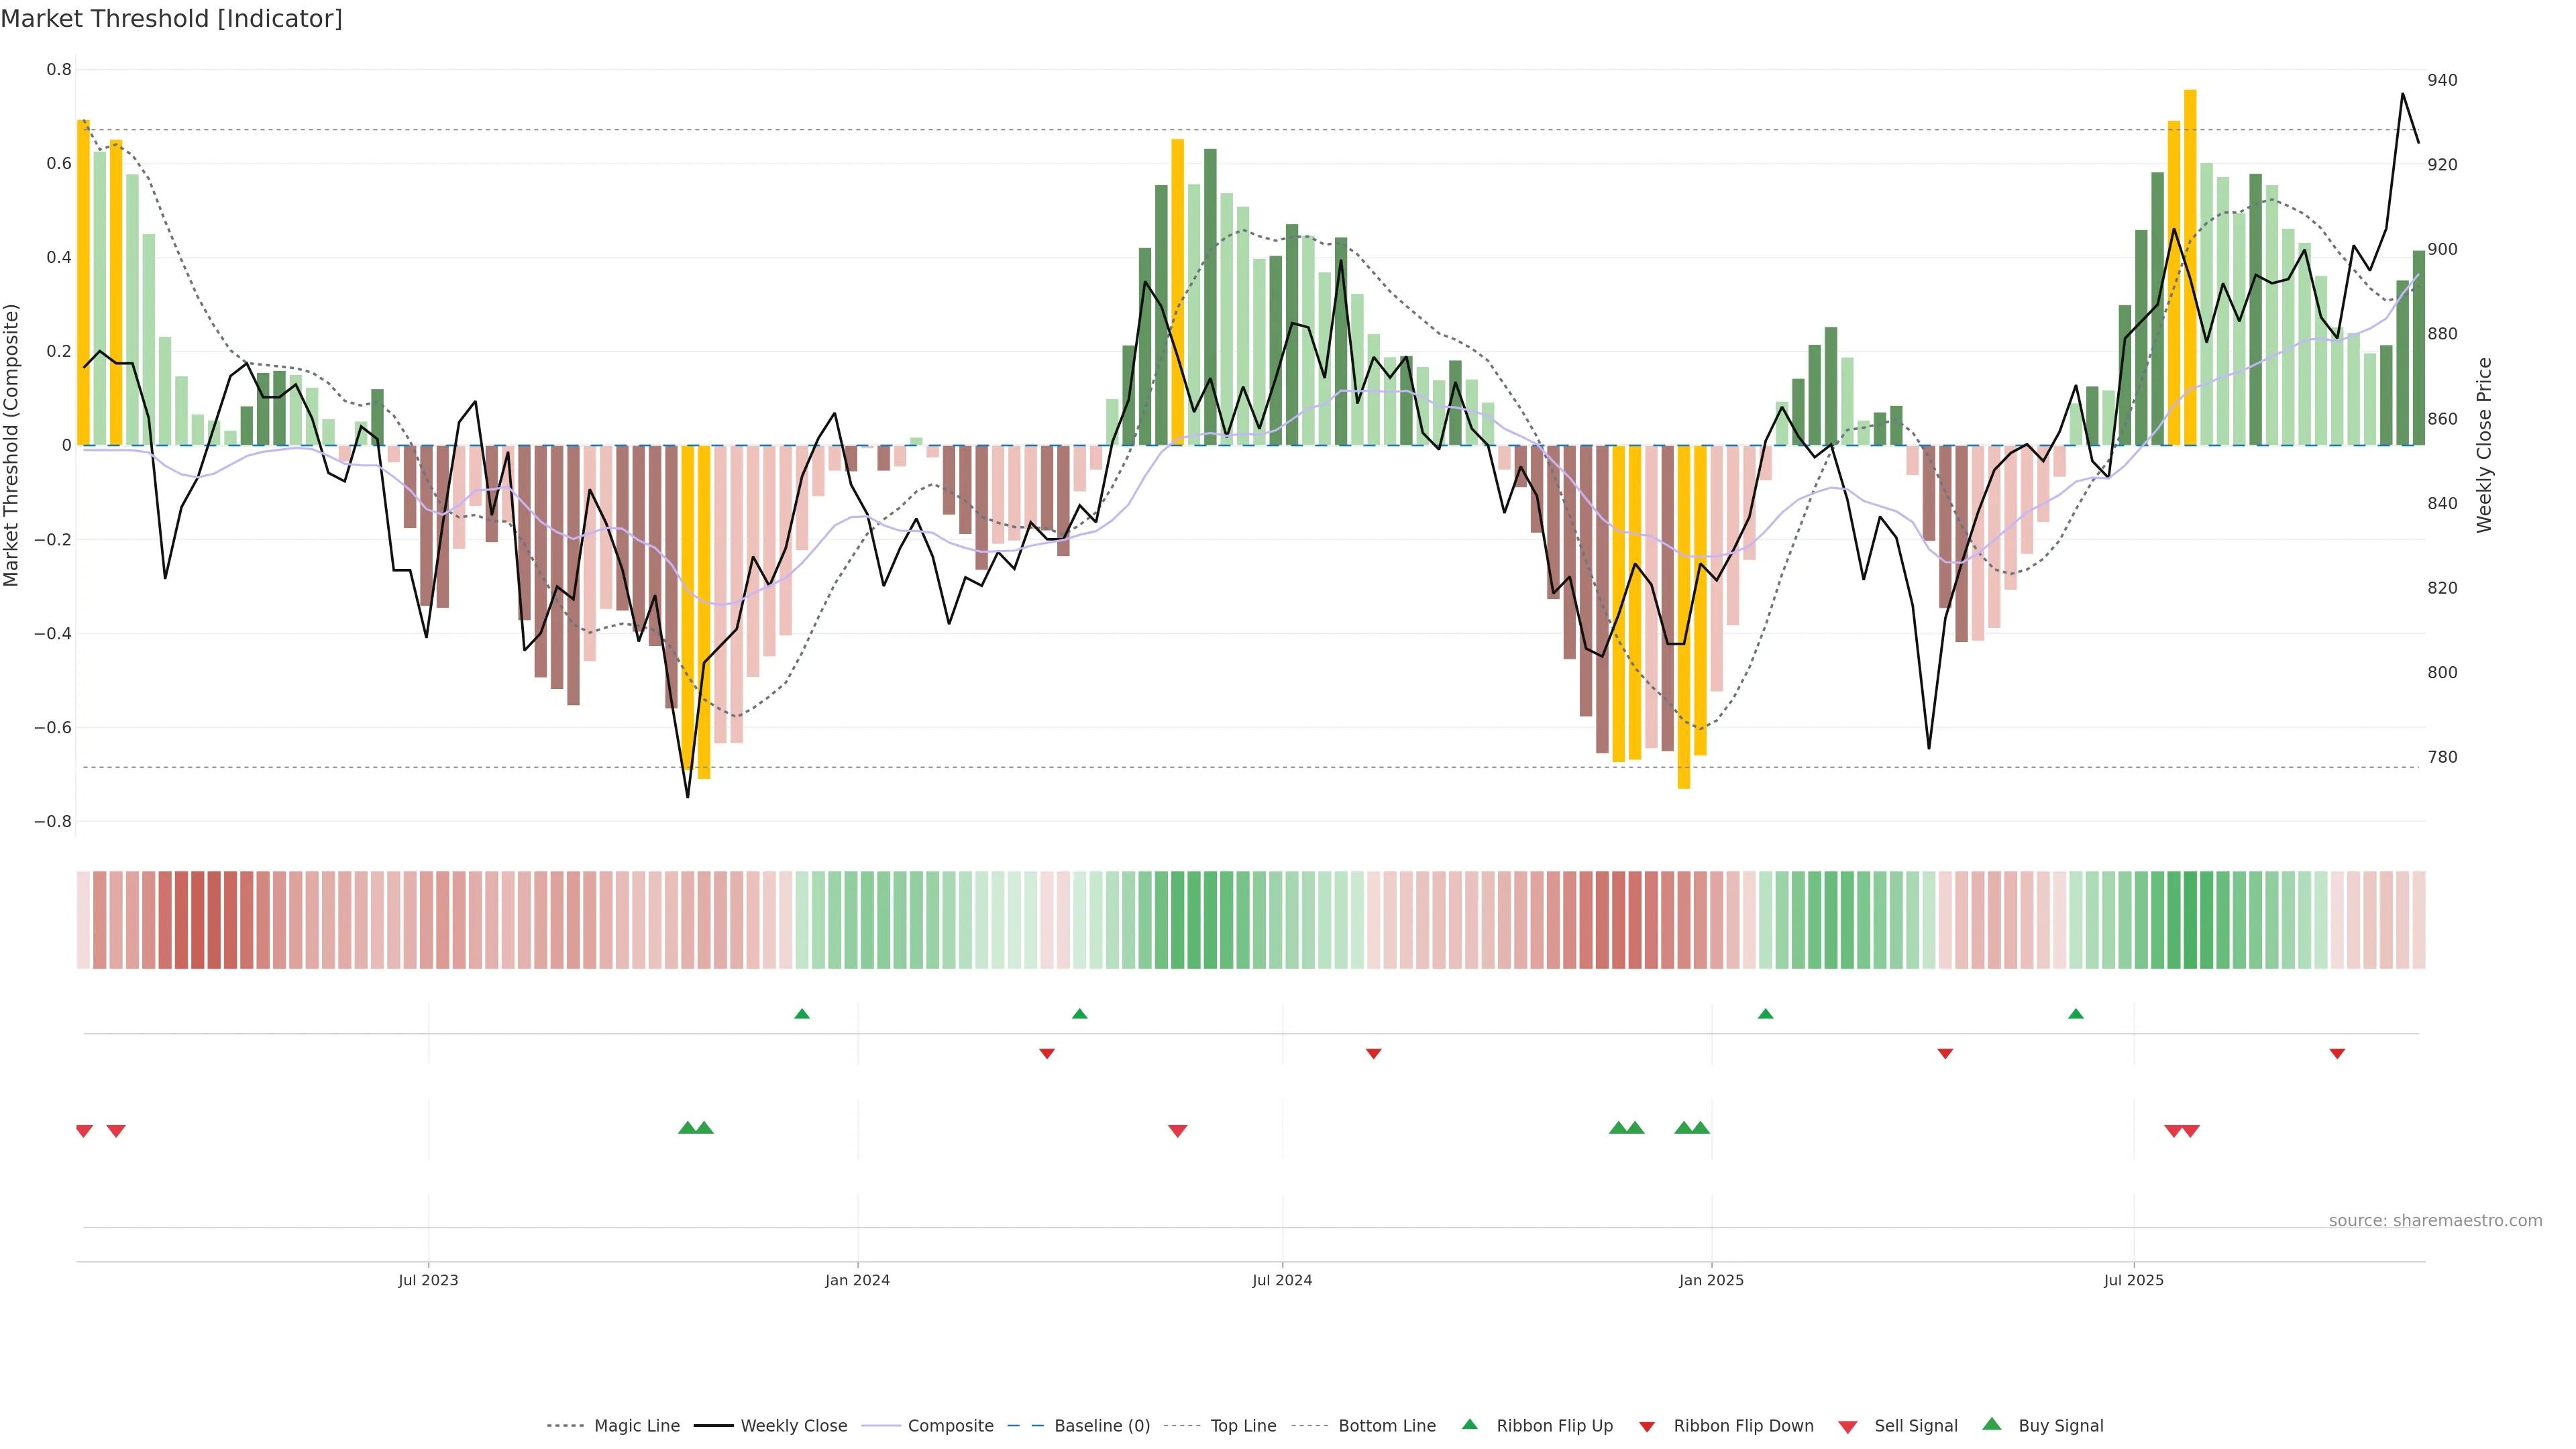
Task: Click Ribbon Flip Up legend triangle icon
Action: (1469, 1424)
